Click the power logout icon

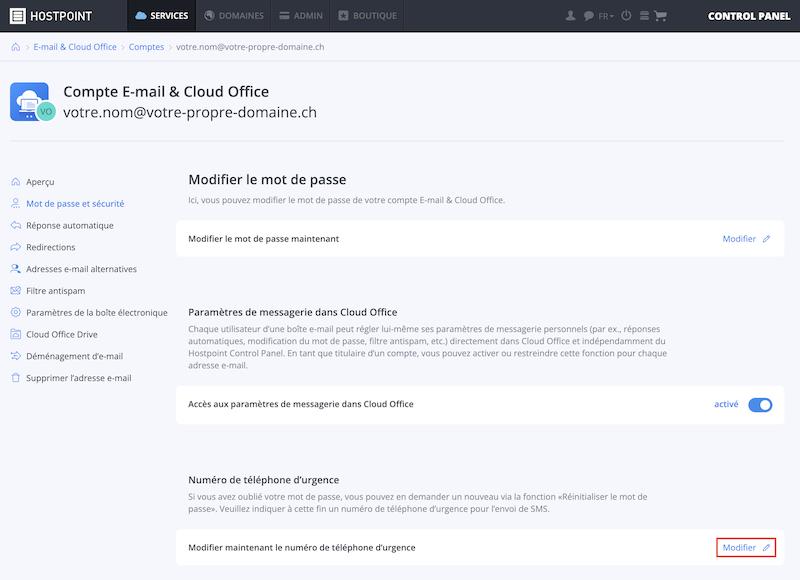point(626,16)
